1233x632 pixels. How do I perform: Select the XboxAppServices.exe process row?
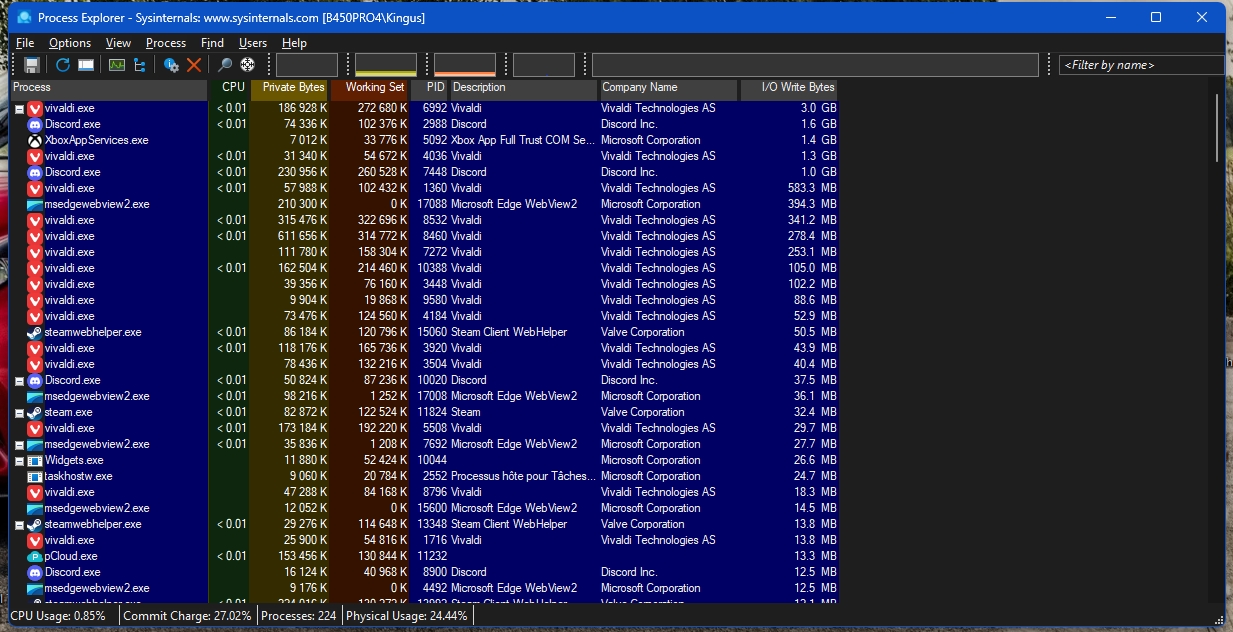pyautogui.click(x=96, y=140)
